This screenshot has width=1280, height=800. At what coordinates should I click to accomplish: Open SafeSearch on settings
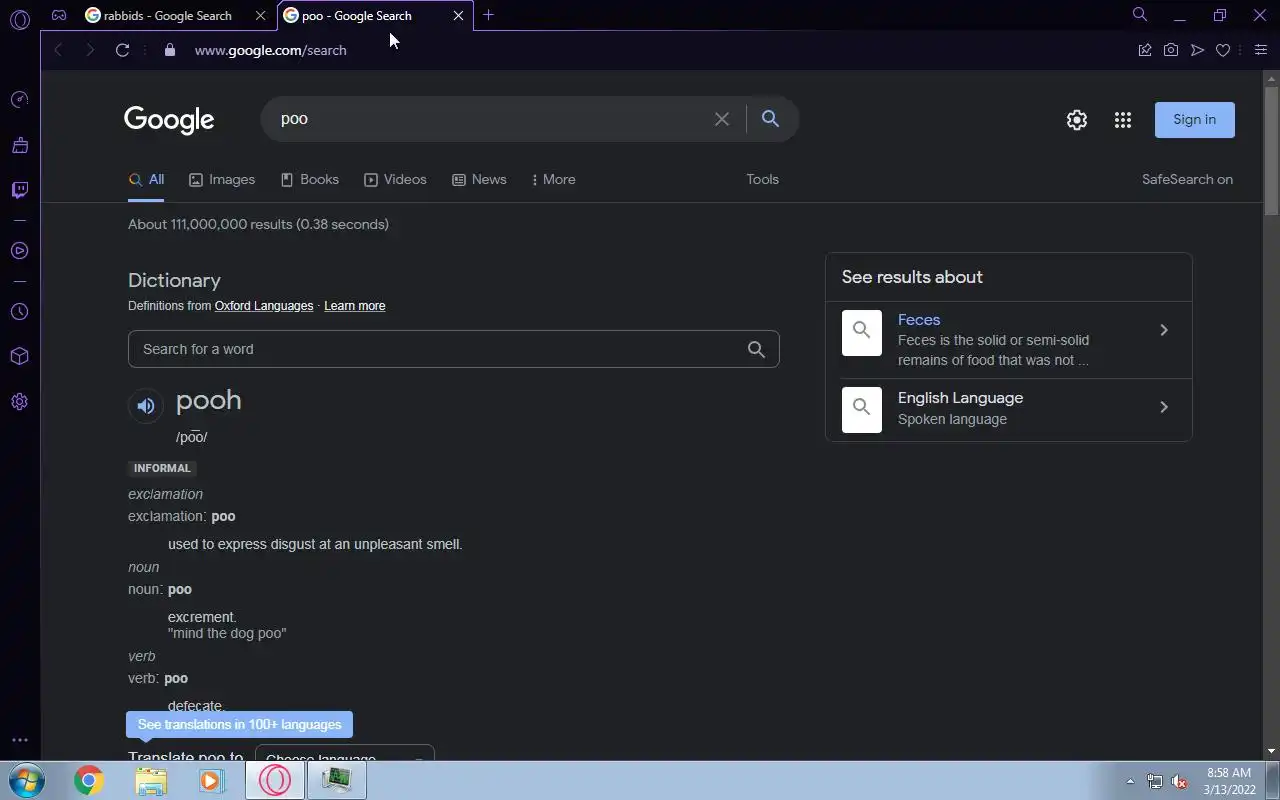1187,180
